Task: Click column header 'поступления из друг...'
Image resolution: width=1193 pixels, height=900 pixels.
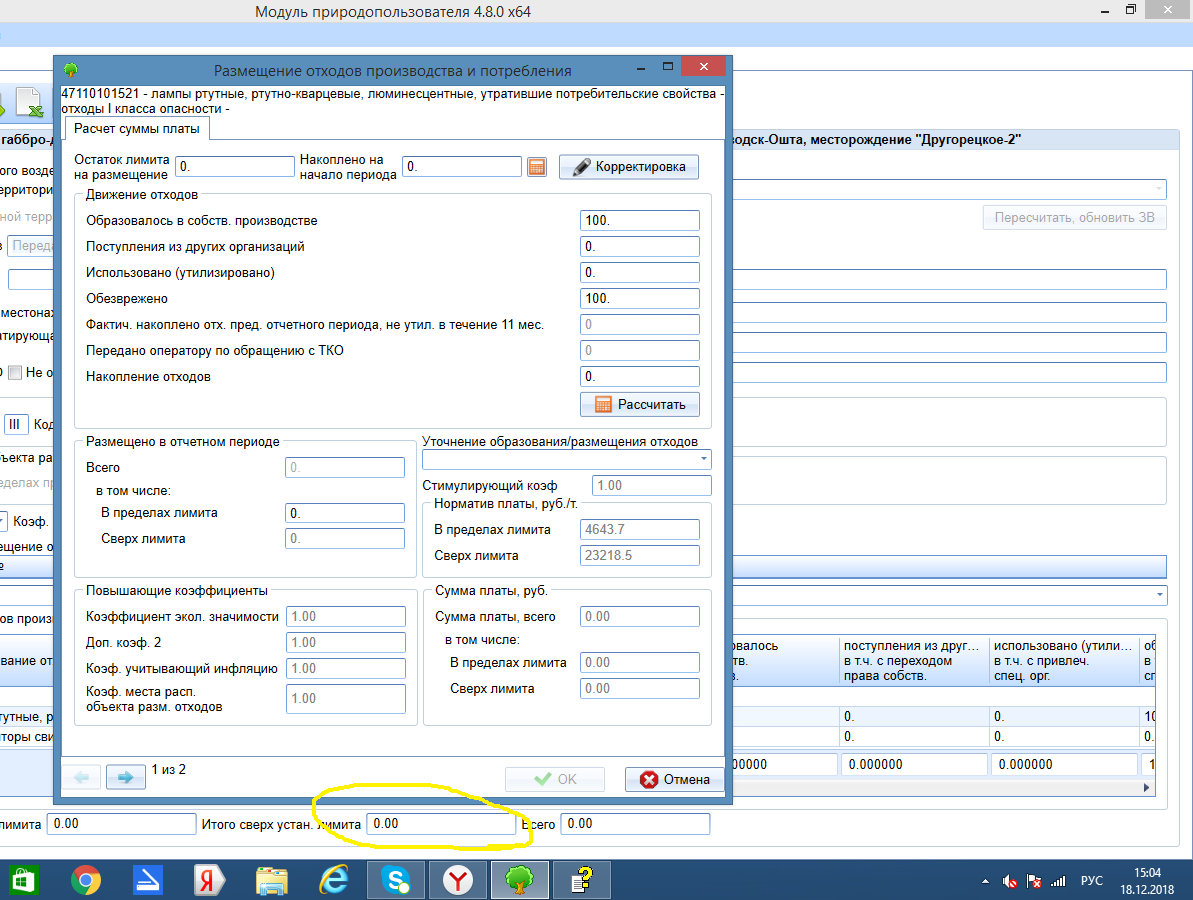Action: (x=913, y=660)
